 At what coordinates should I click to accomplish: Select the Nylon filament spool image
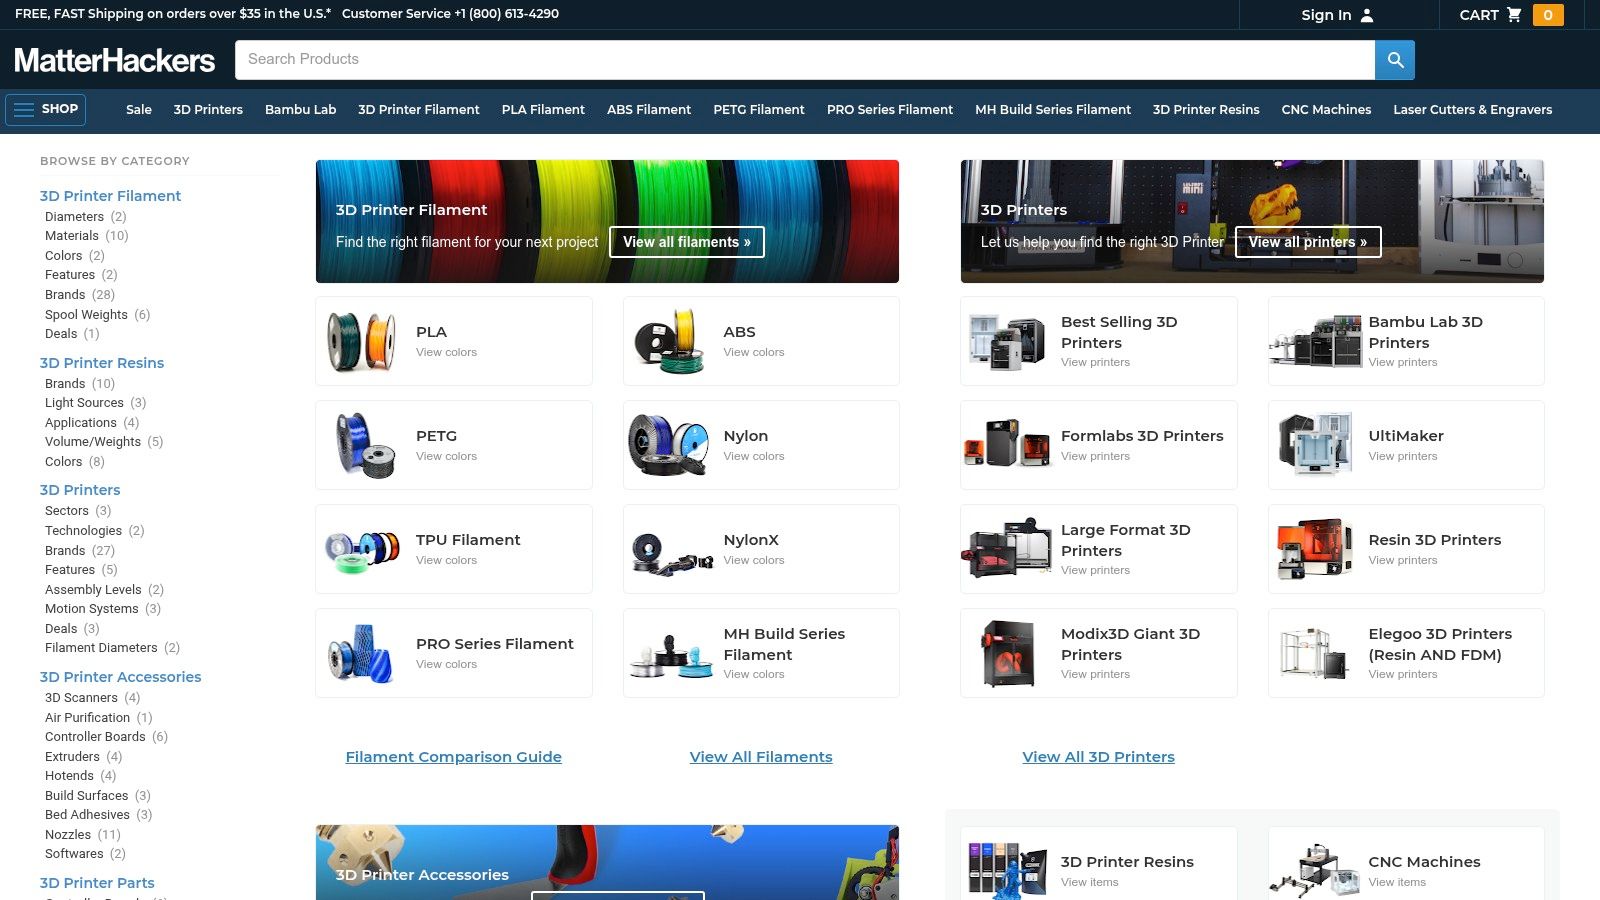click(669, 445)
